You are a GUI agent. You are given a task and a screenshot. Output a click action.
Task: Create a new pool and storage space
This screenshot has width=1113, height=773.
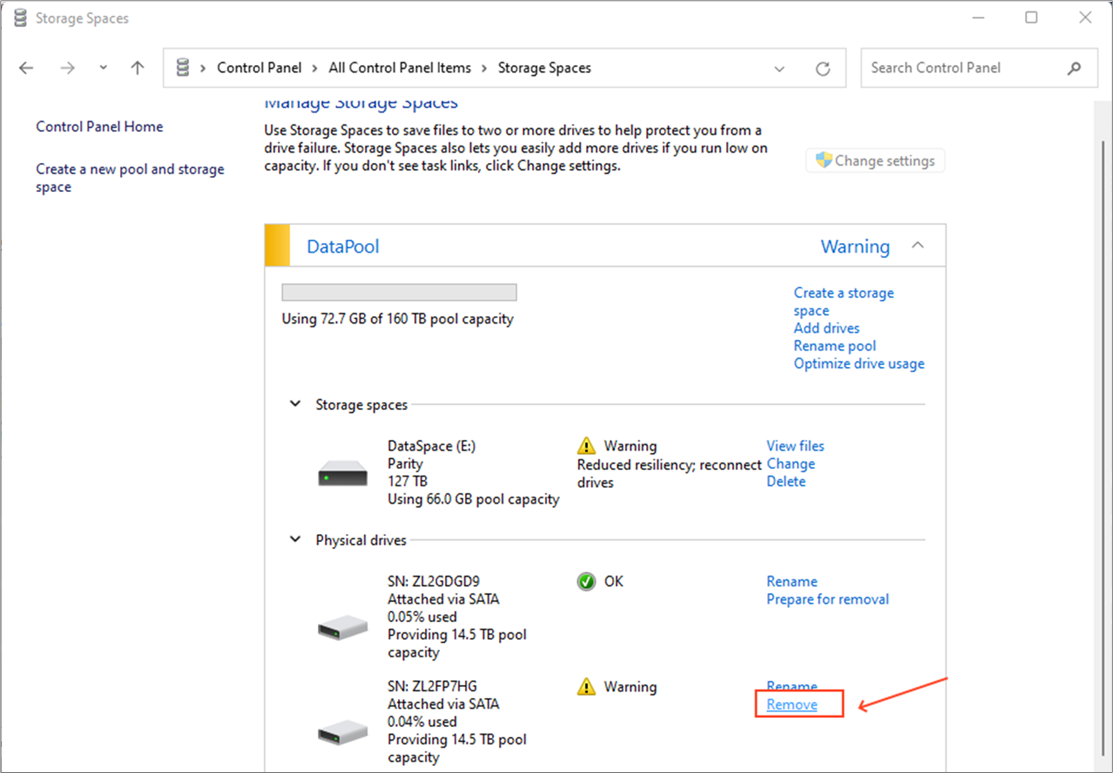pyautogui.click(x=130, y=178)
